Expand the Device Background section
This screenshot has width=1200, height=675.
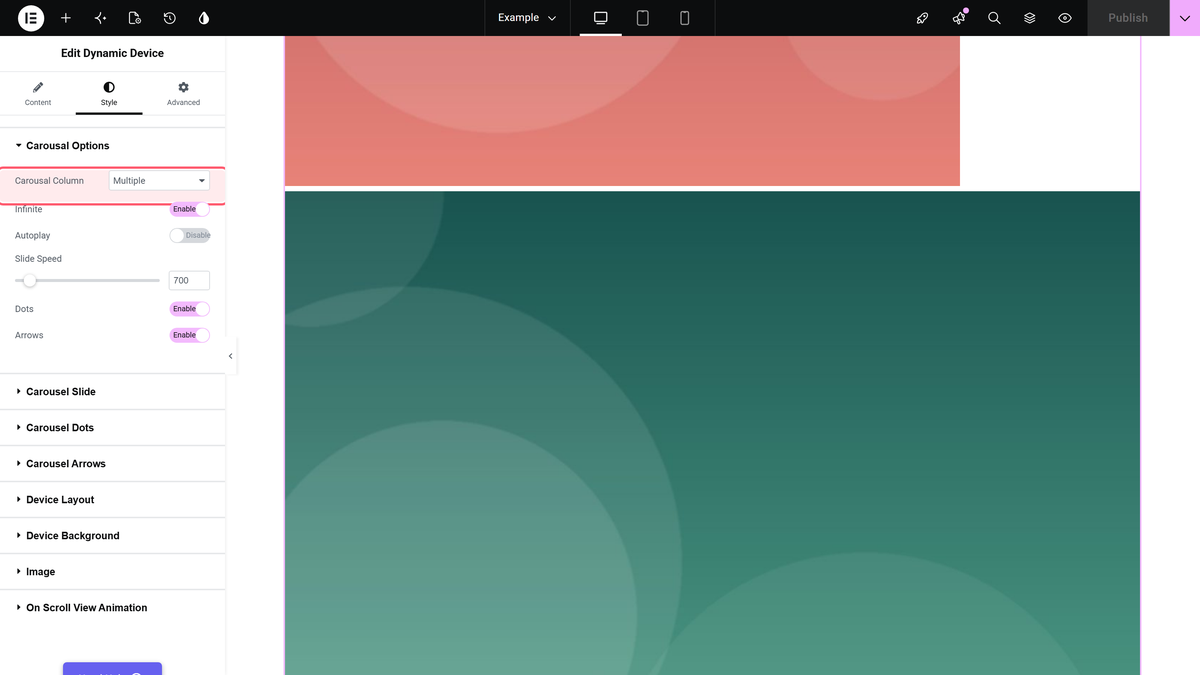pyautogui.click(x=113, y=536)
